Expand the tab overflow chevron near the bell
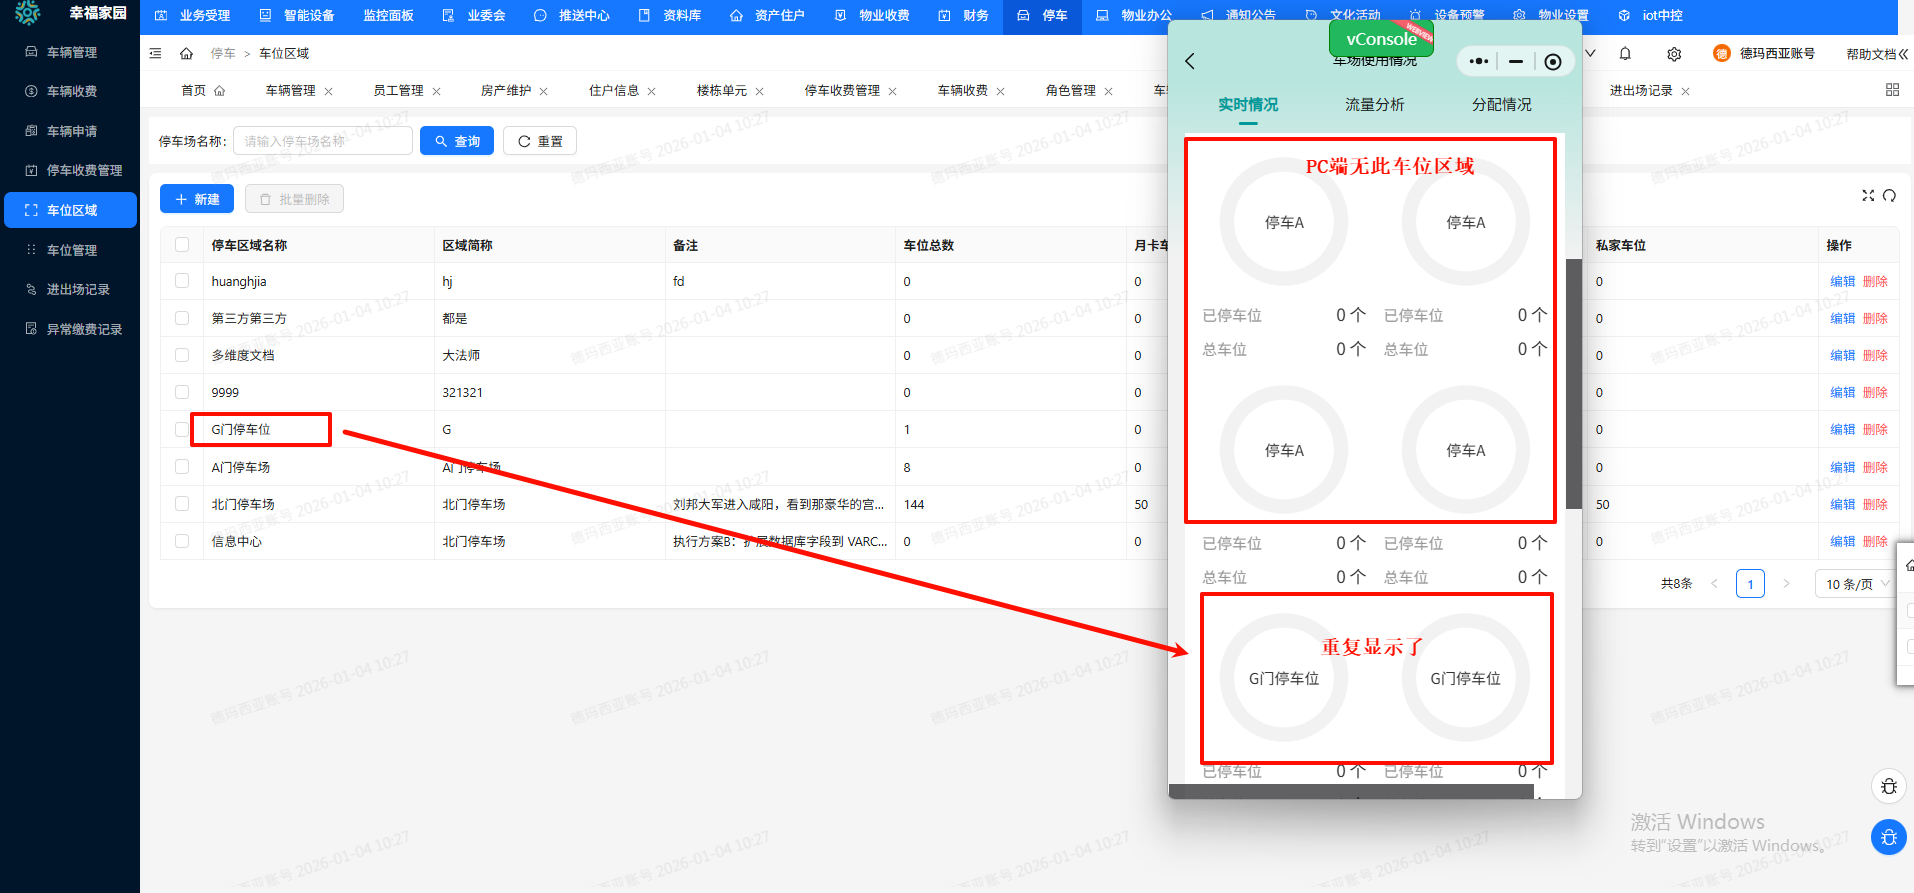 click(1590, 54)
